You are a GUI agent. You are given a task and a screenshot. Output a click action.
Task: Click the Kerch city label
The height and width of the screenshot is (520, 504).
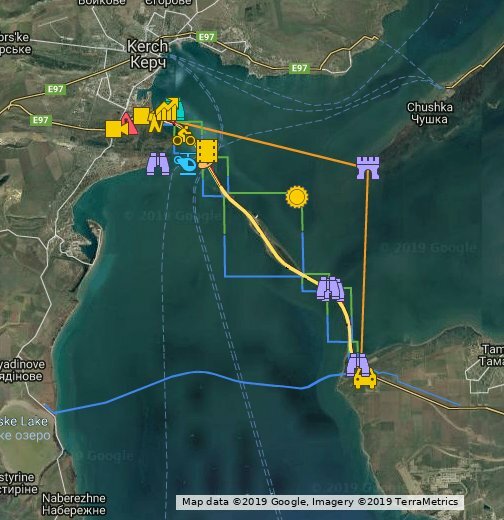148,54
